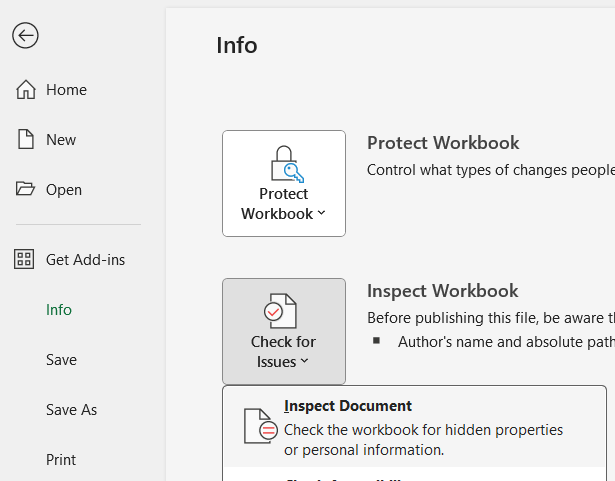Click the Inspect Document page icon
Viewport: 615px width, 481px height.
tap(260, 426)
